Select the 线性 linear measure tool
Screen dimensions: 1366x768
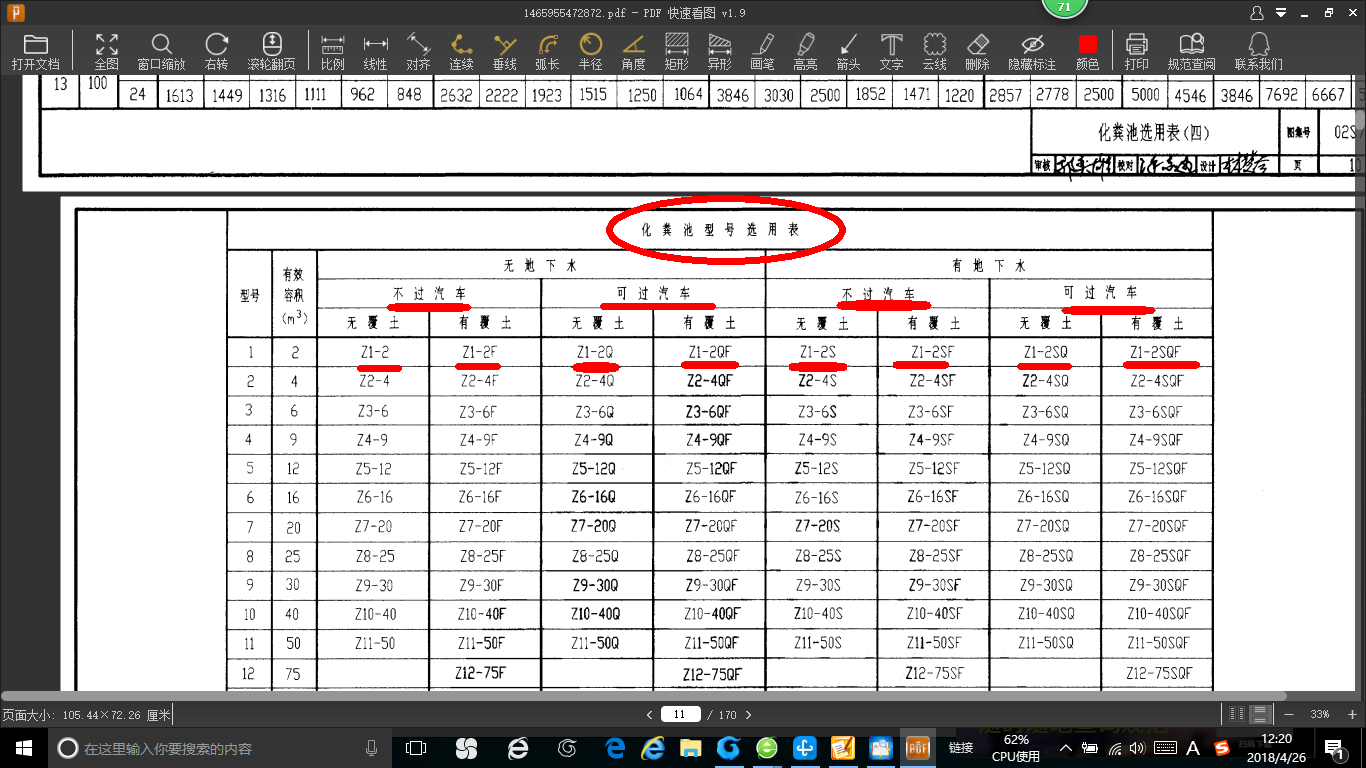[x=376, y=52]
